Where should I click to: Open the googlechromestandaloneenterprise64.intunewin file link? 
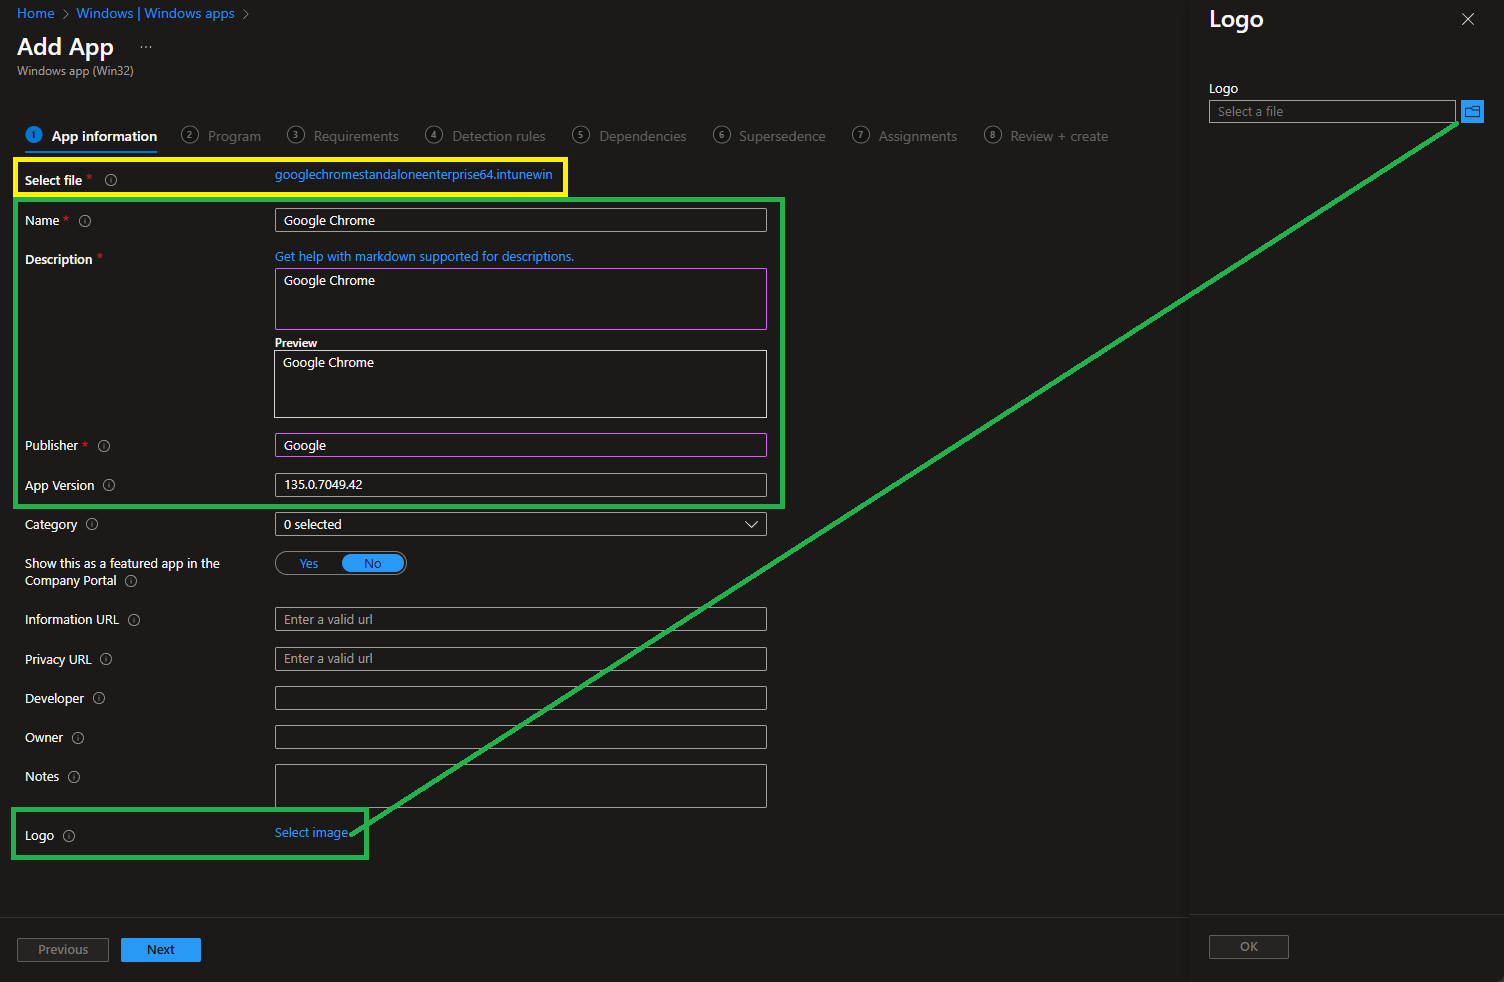(413, 175)
